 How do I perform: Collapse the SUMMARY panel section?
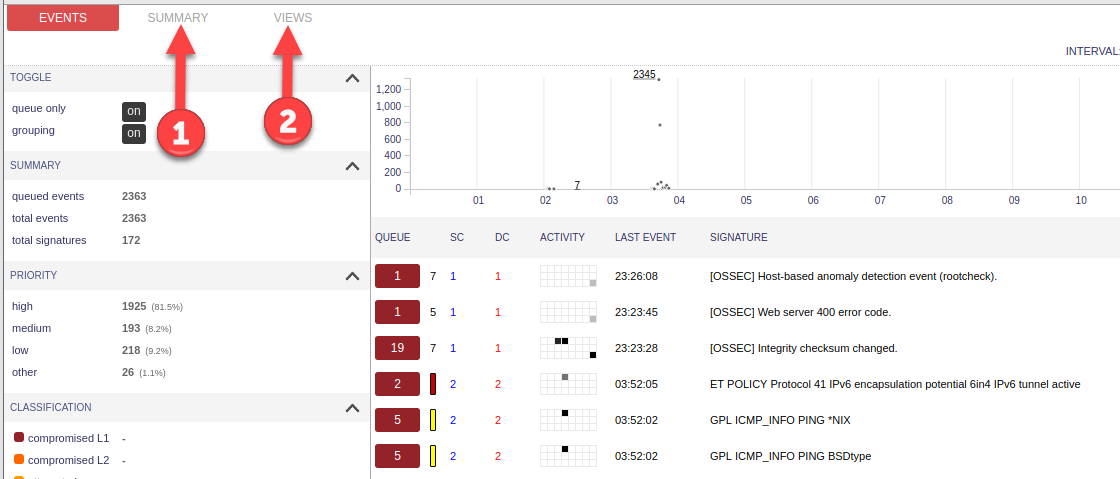coord(352,166)
